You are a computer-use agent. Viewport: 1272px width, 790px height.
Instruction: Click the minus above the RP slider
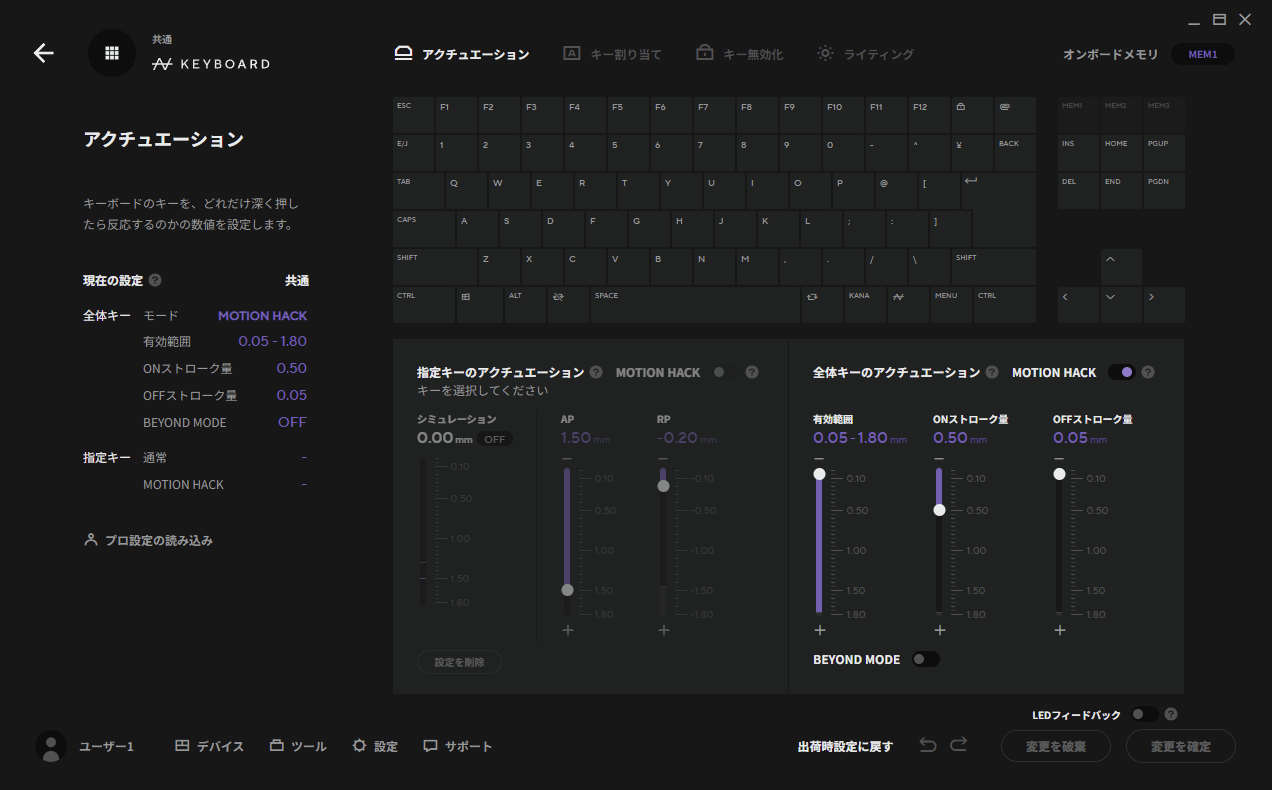[x=663, y=458]
